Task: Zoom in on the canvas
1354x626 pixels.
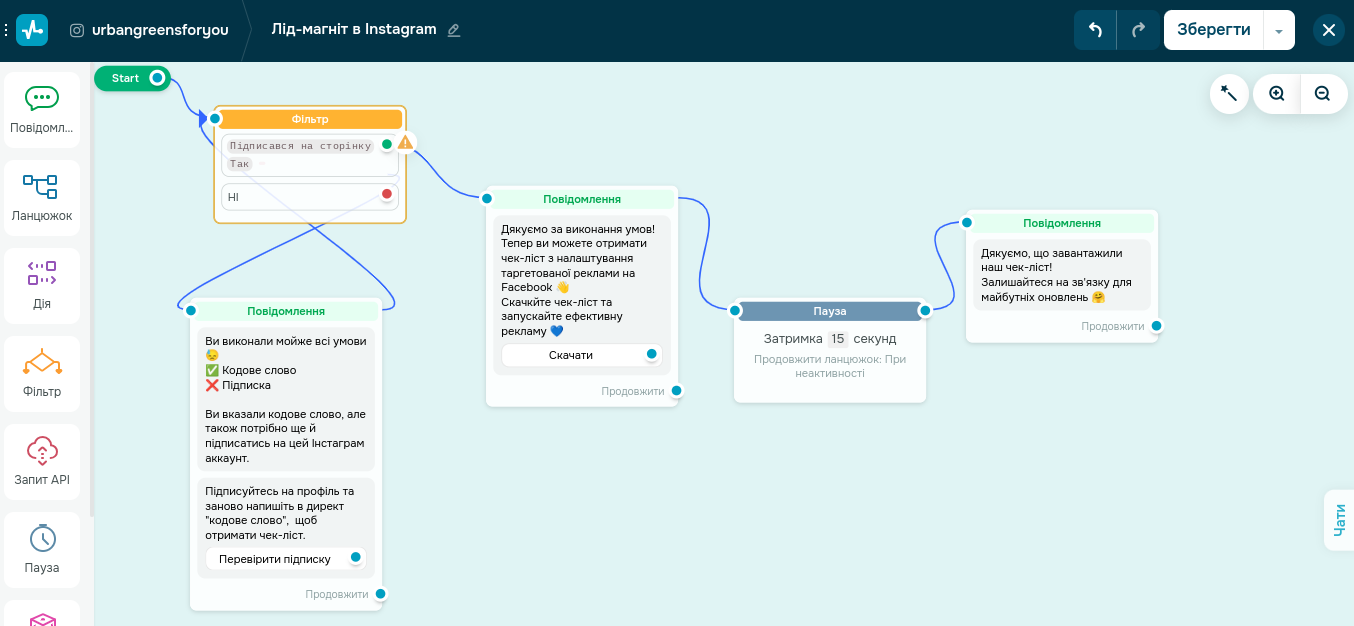Action: [x=1276, y=93]
